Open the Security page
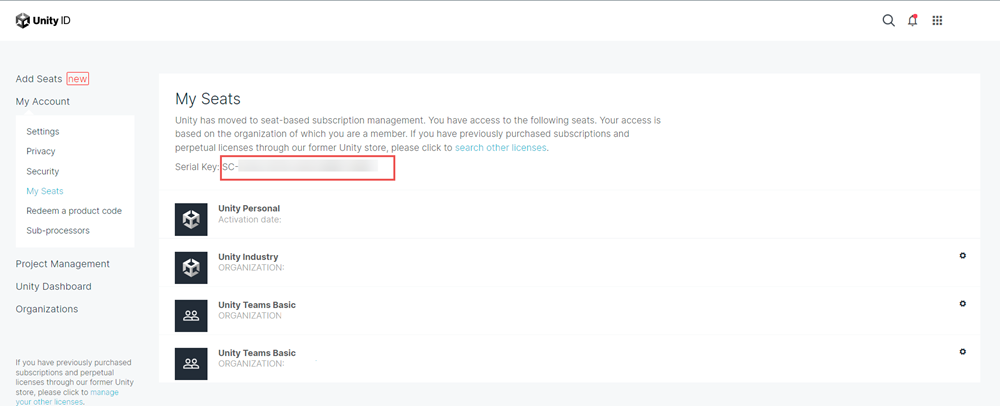Screen dimensions: 1000x406 43,171
